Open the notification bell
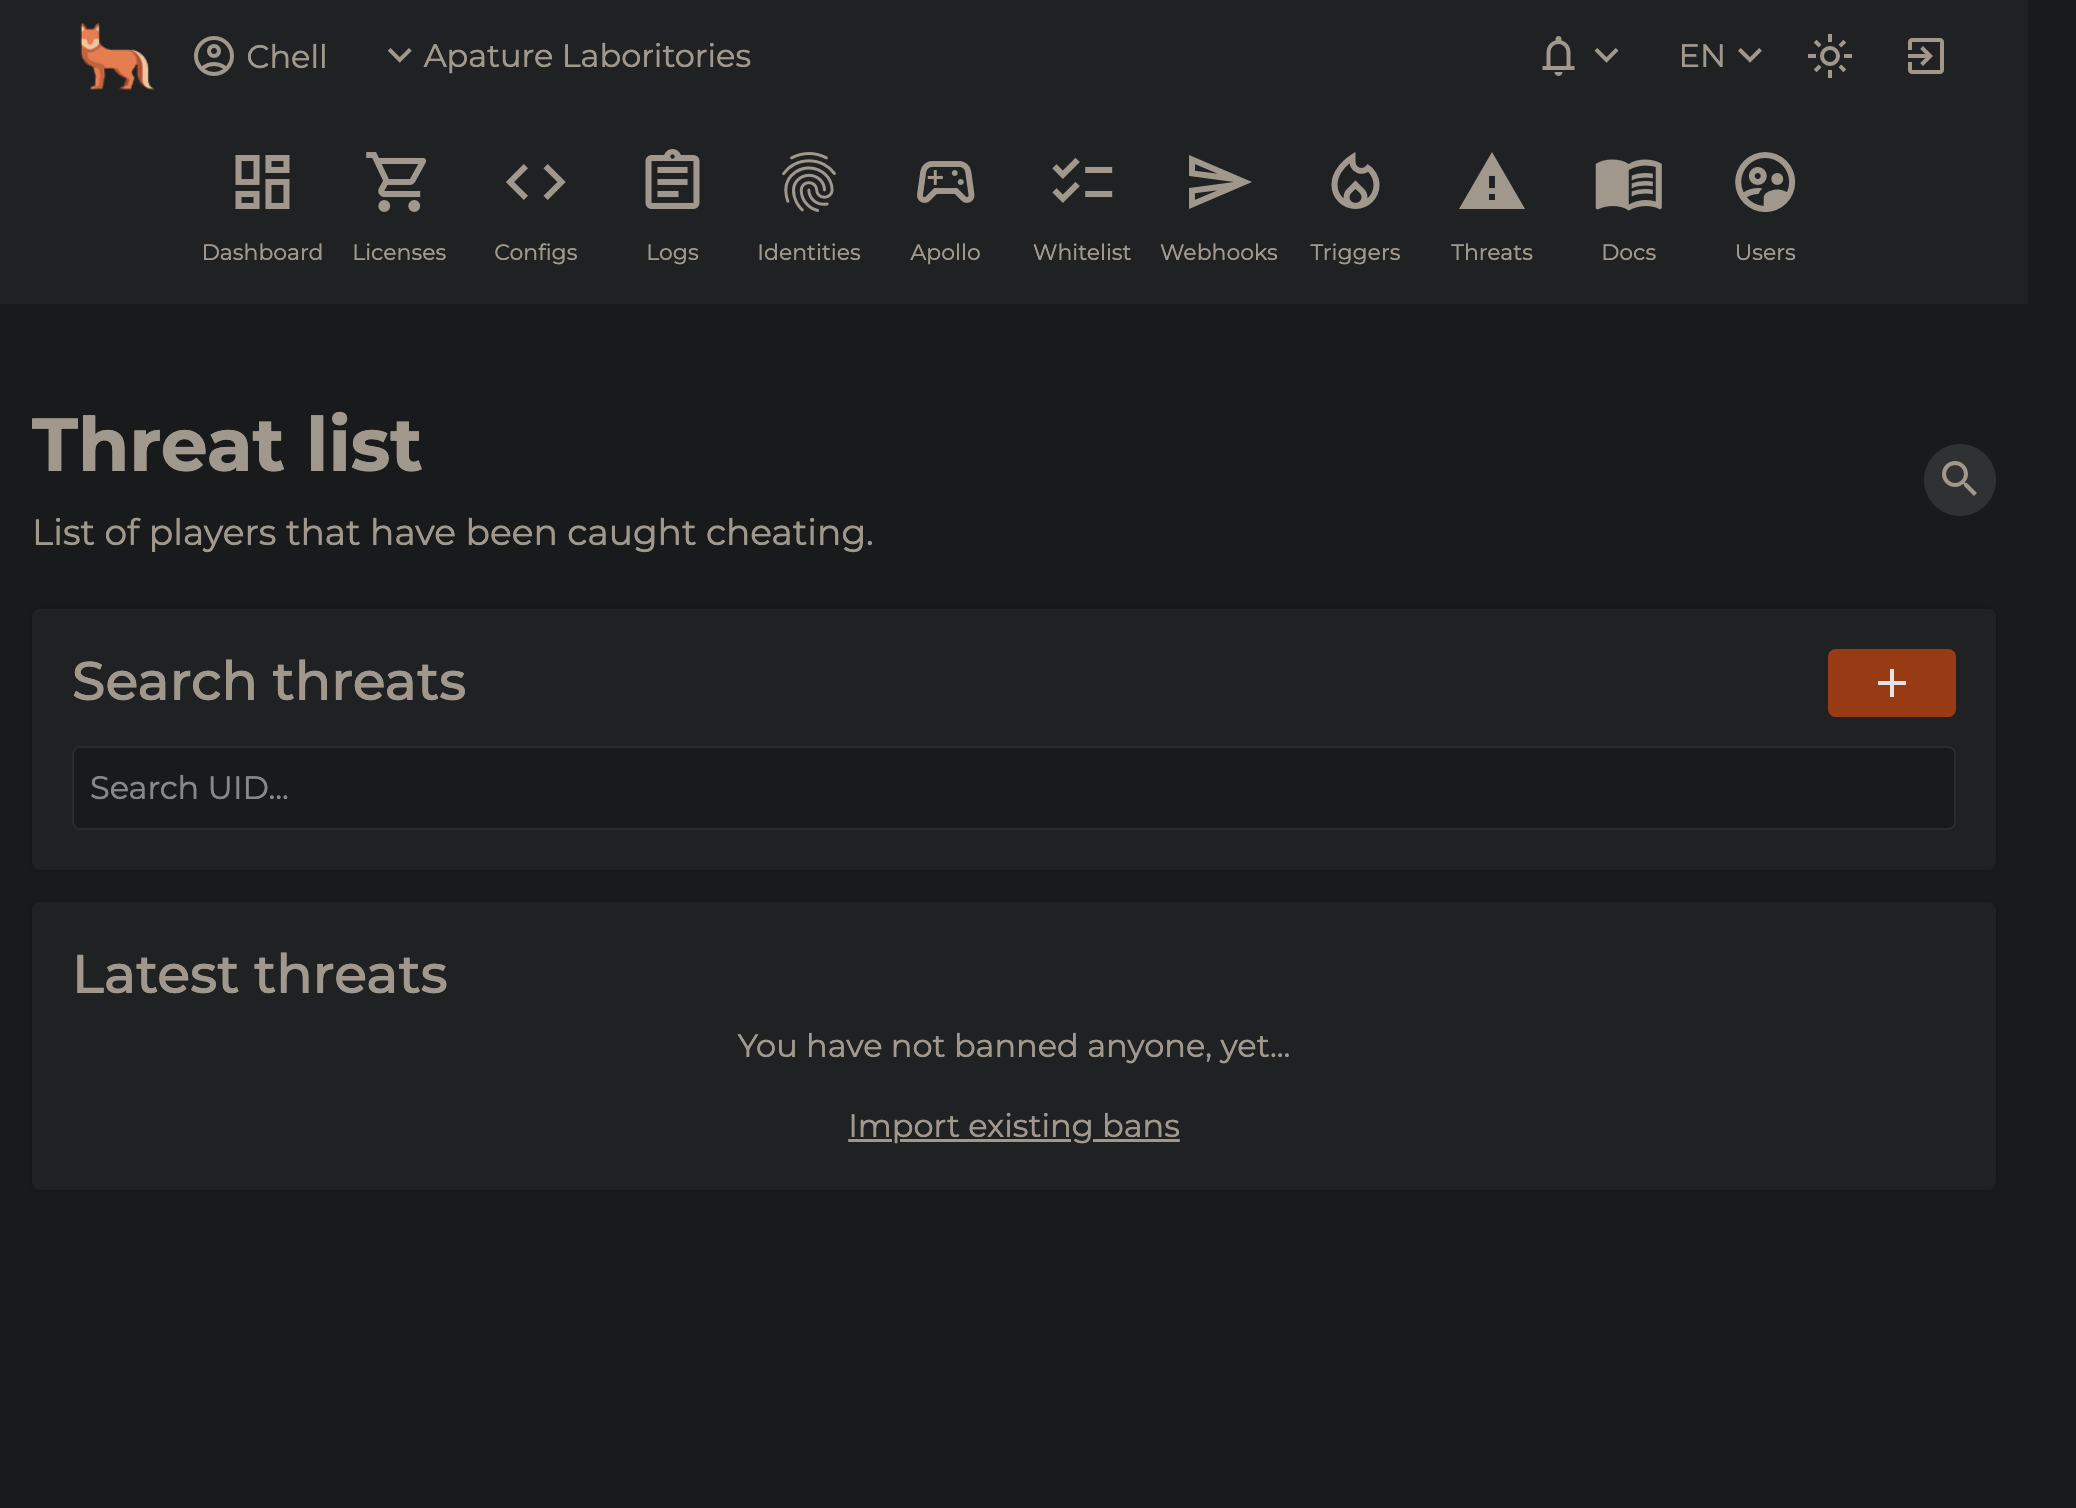Screen dimensions: 2076x1508 click(x=1557, y=56)
